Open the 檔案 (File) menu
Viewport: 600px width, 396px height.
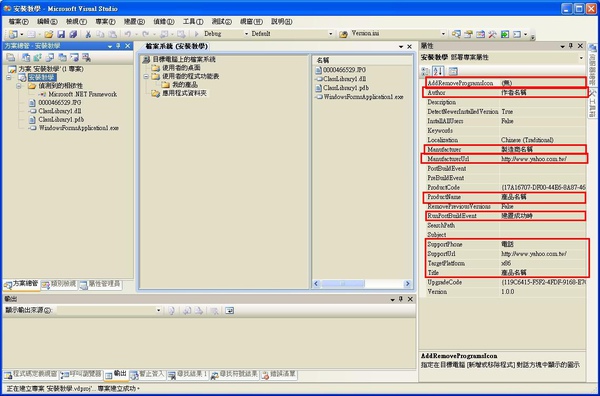[x=19, y=21]
